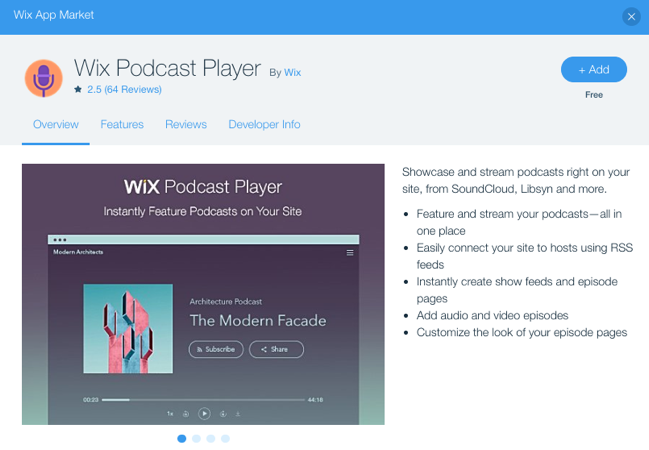Image resolution: width=649 pixels, height=450 pixels.
Task: Click the download icon in preview player
Action: click(x=238, y=414)
